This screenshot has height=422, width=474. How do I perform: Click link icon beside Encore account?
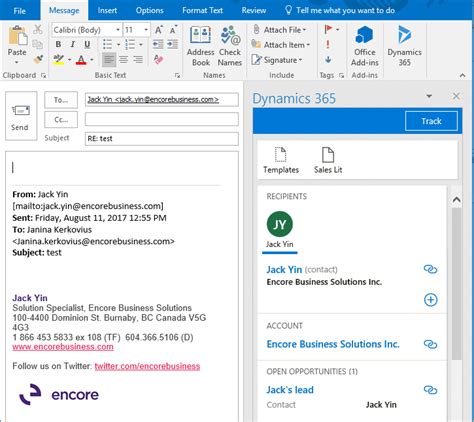click(x=430, y=344)
